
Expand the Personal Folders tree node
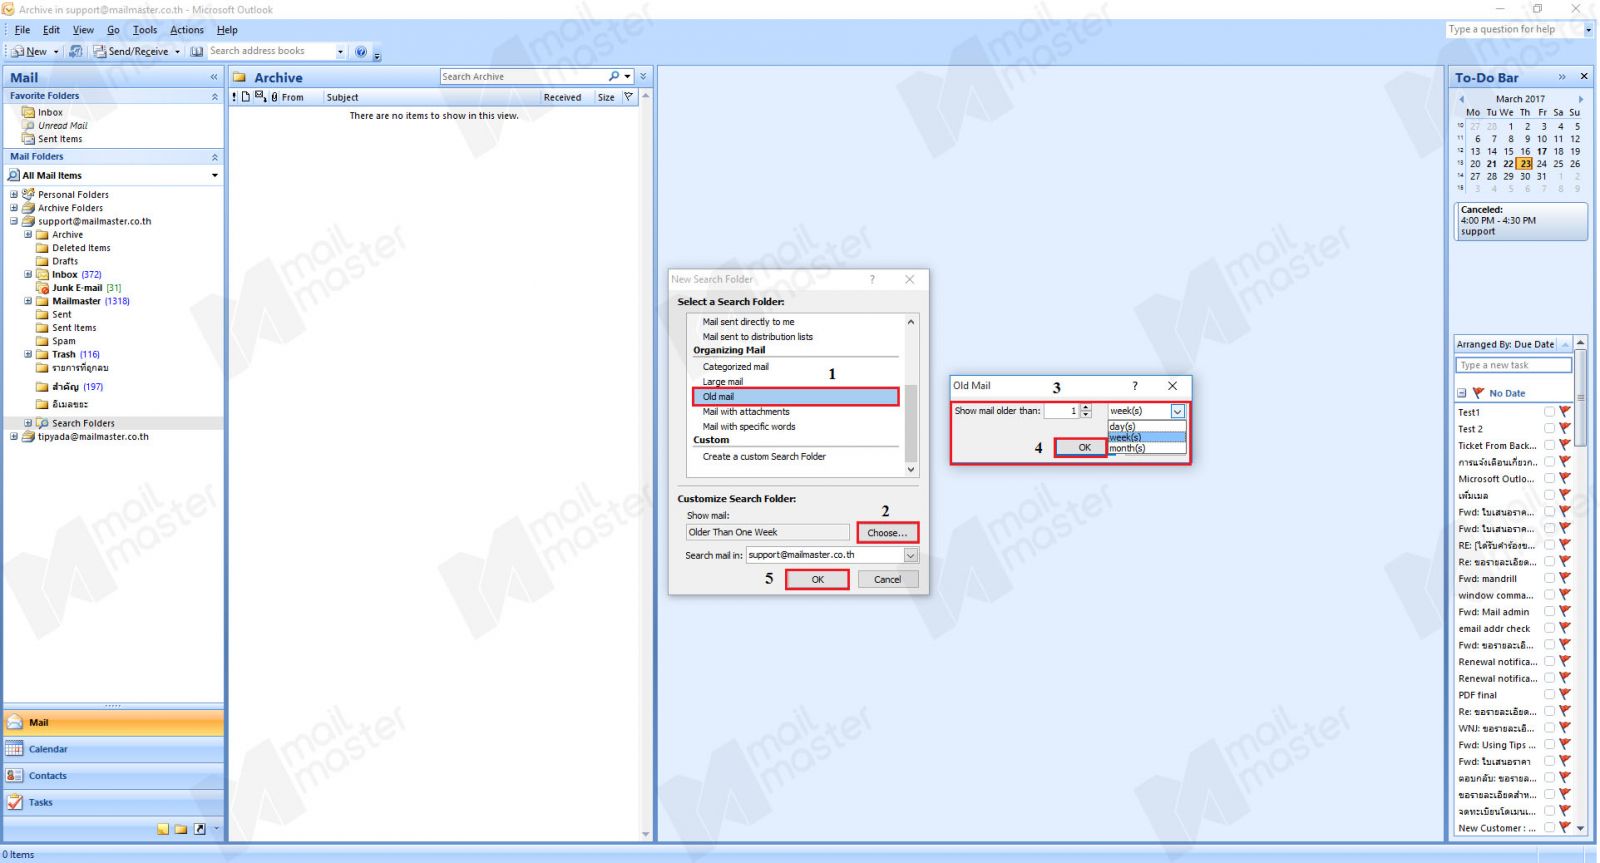[14, 195]
